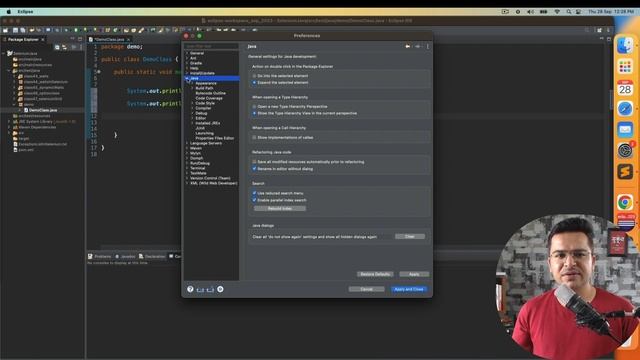Toggle 'Show implementations of callee' checkbox
Image resolution: width=640 pixels, height=360 pixels.
[254, 138]
